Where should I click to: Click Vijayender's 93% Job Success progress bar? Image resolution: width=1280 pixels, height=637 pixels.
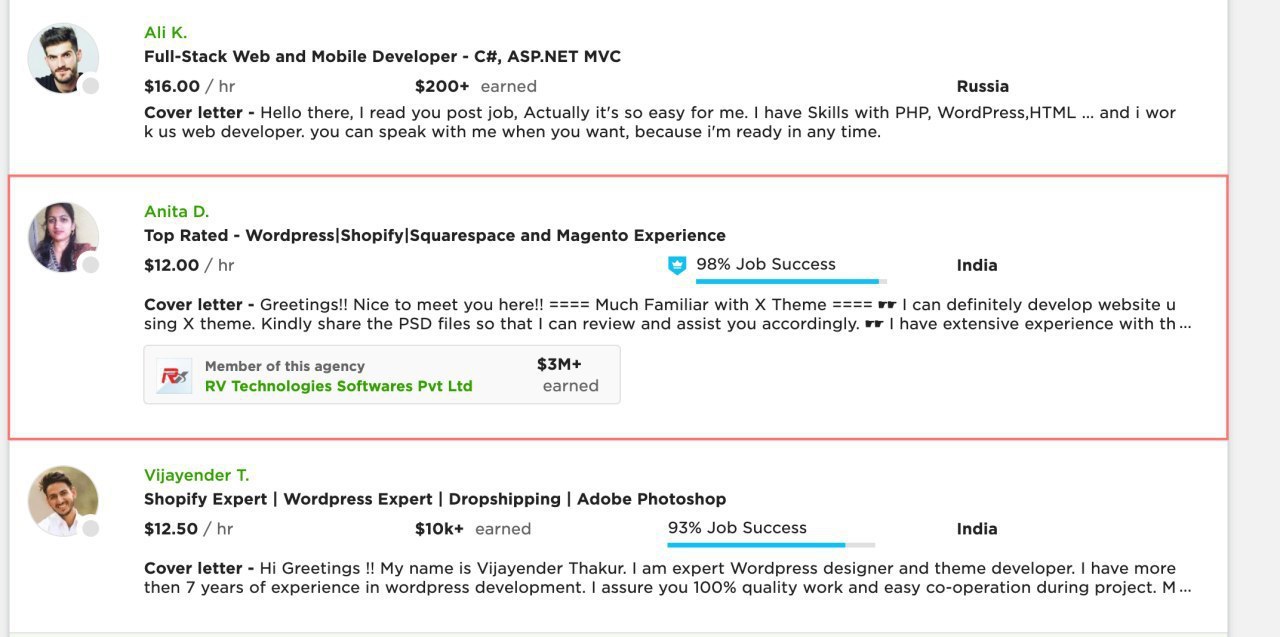point(771,545)
